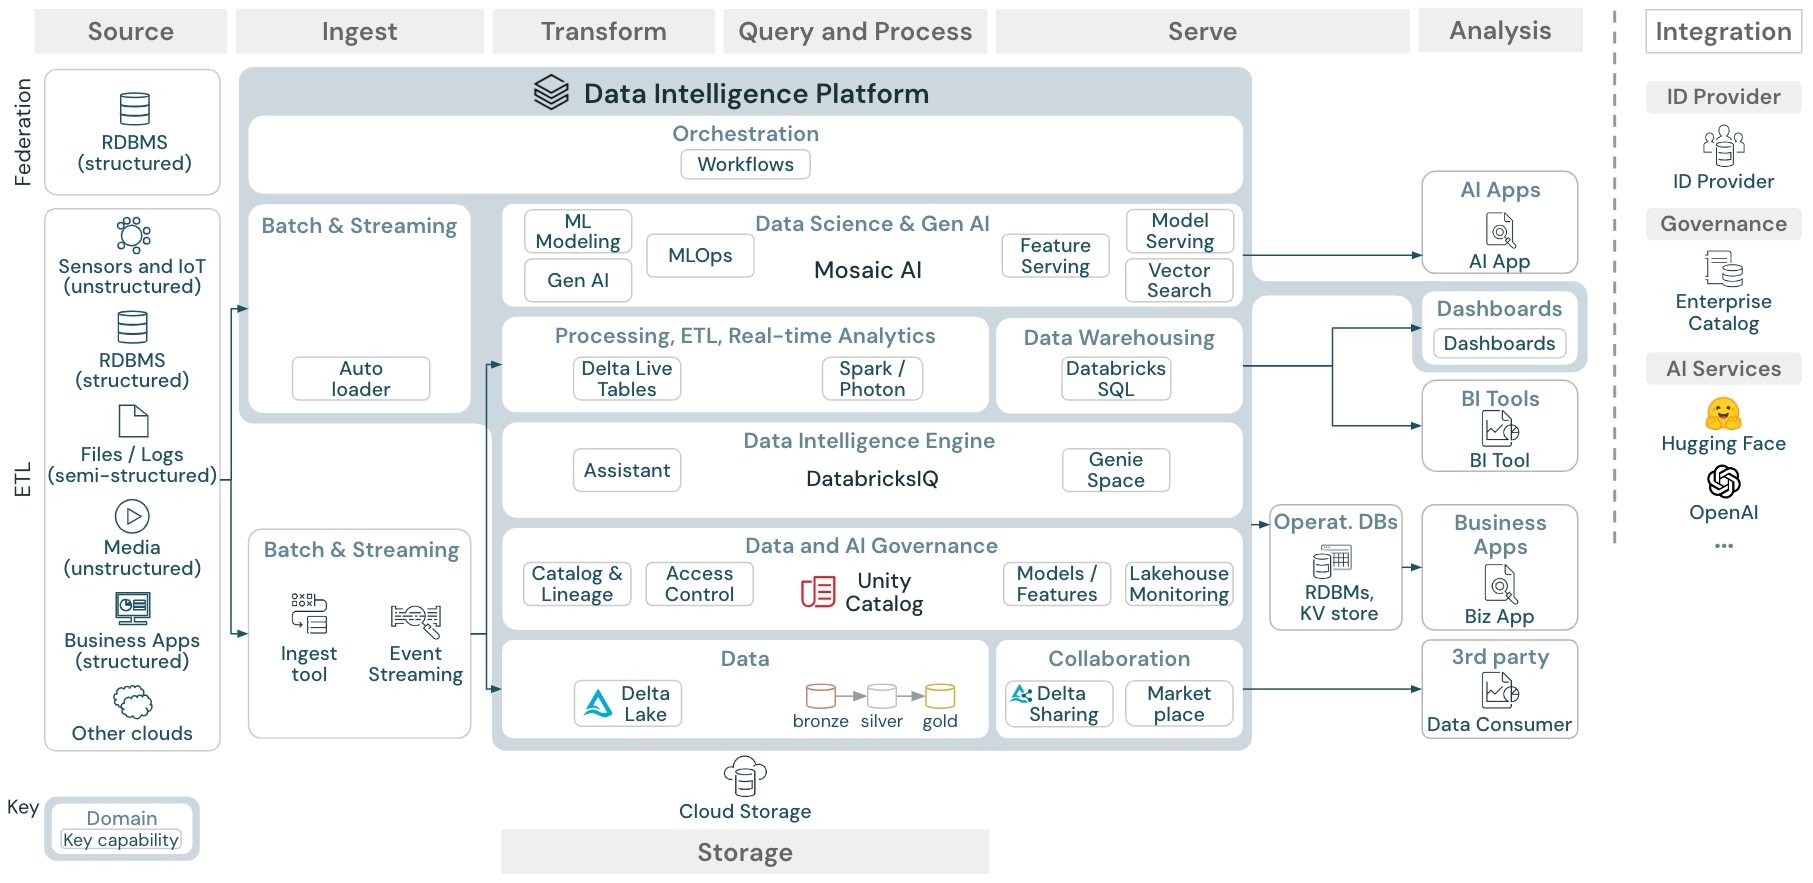Viewport: 1813px width, 883px height.
Task: Select the Transform column header
Action: (603, 31)
